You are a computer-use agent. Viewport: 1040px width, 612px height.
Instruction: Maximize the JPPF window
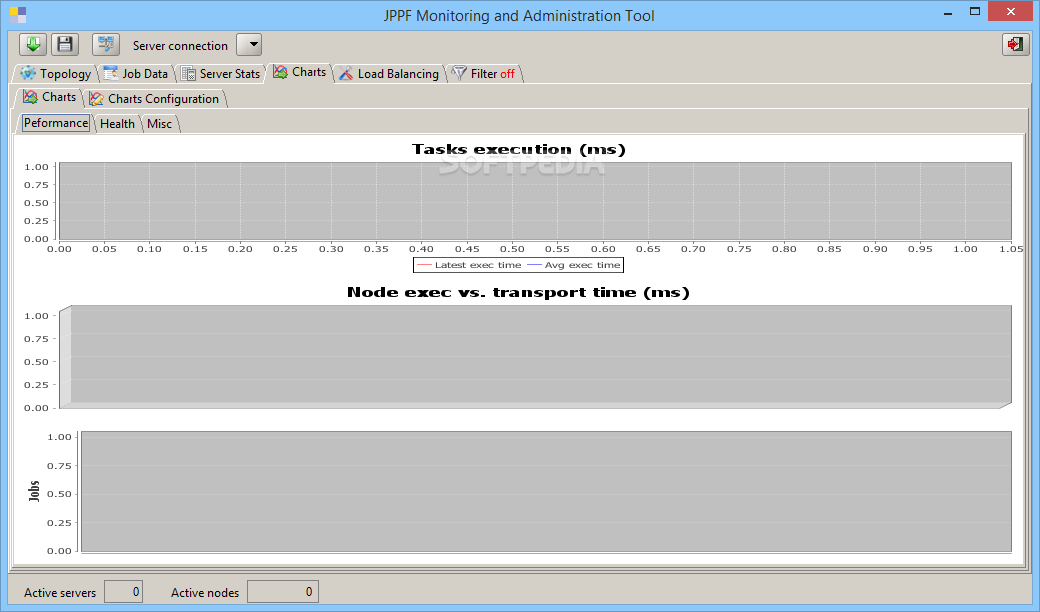click(x=975, y=11)
